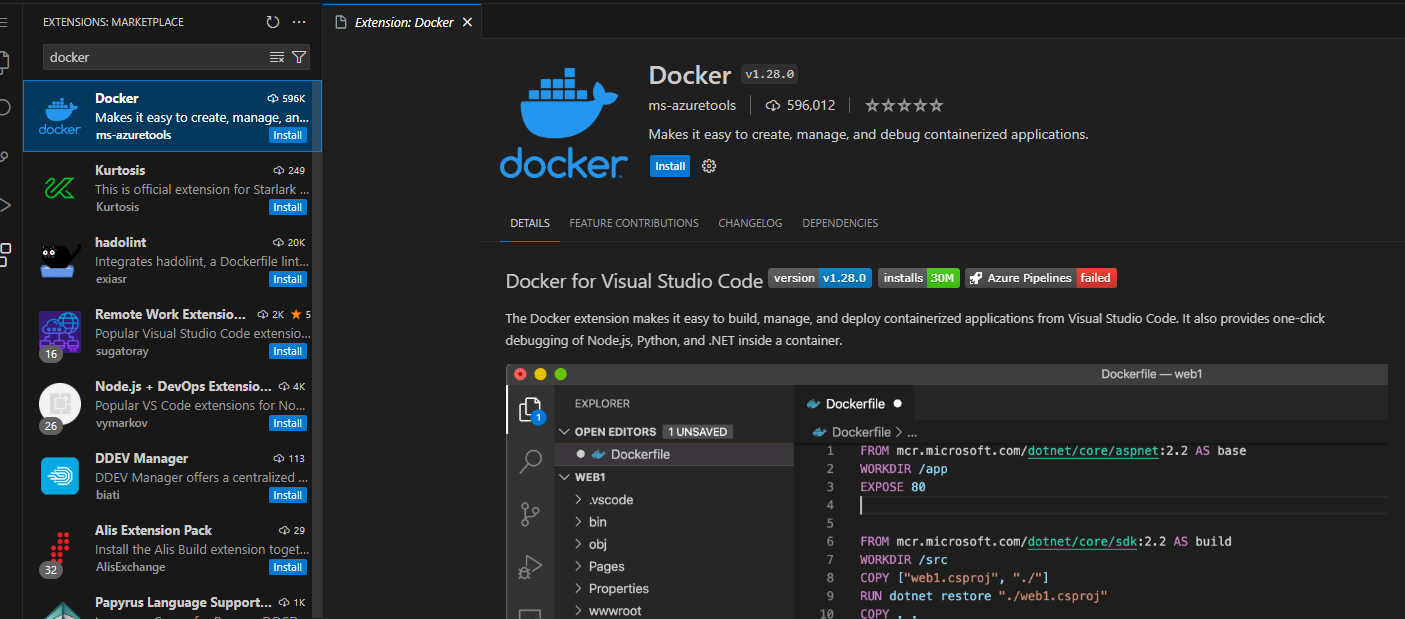Click the pack count badge 26
Image resolution: width=1405 pixels, height=619 pixels.
51,425
